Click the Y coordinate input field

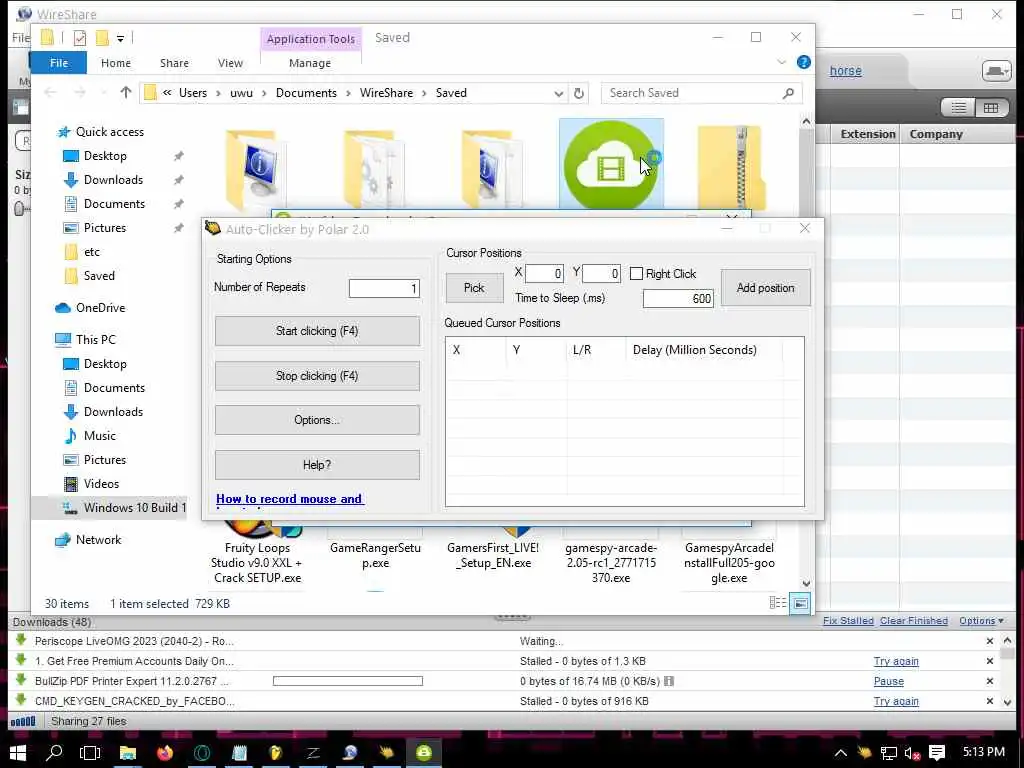[601, 274]
